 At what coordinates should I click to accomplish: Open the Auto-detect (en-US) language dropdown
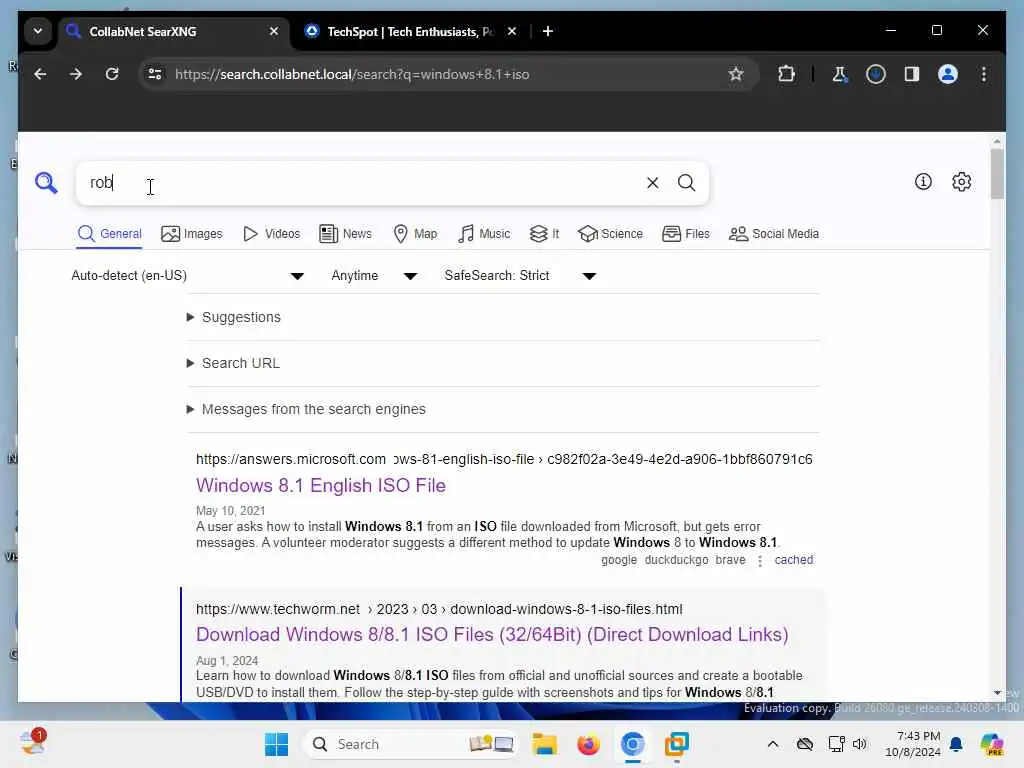point(187,276)
